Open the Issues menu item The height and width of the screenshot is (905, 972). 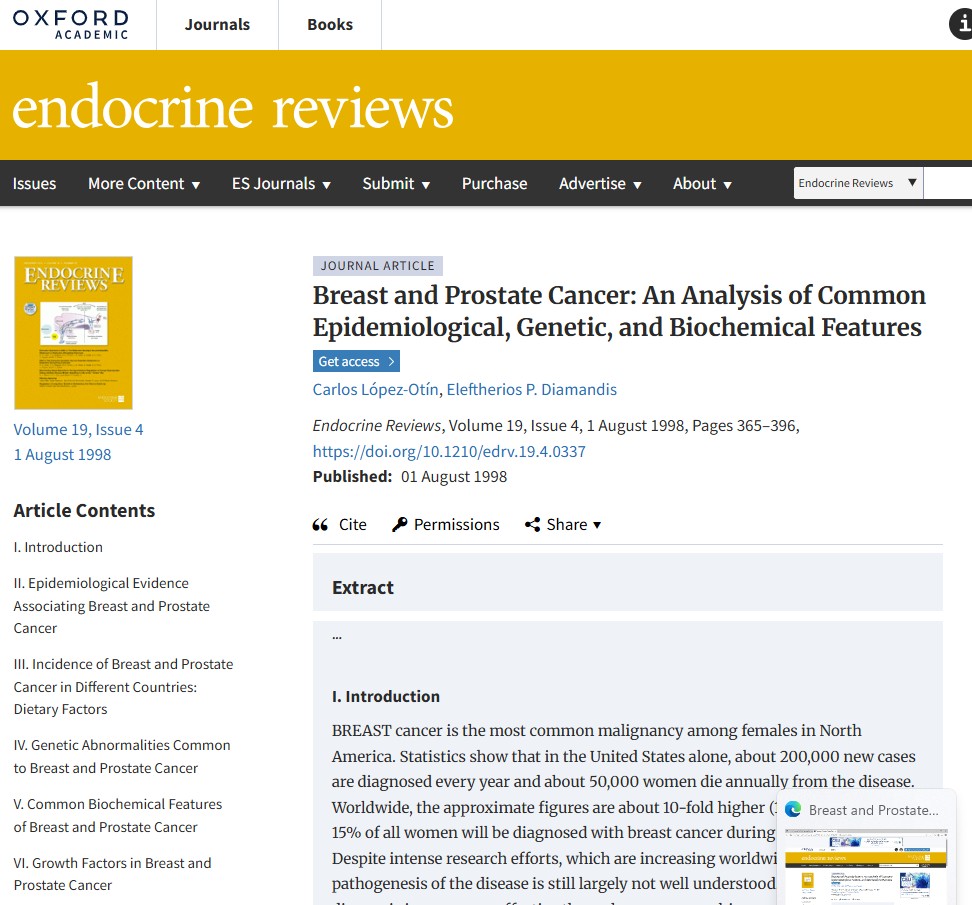click(x=34, y=184)
